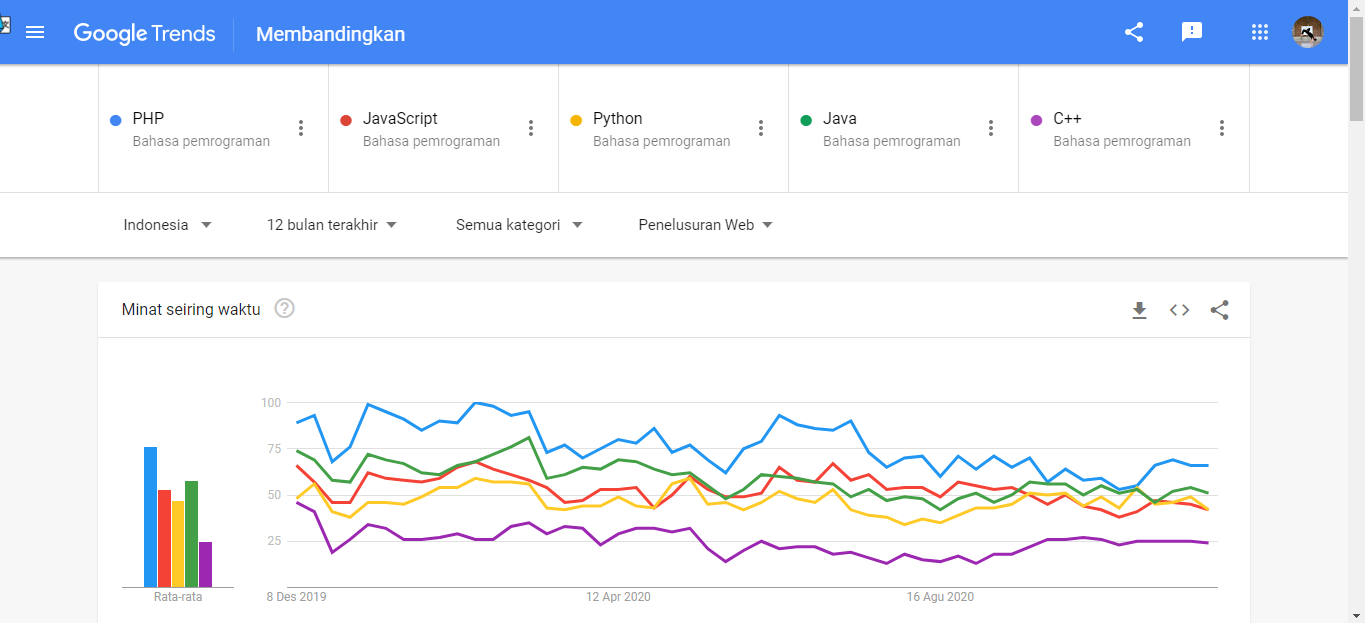Image resolution: width=1365 pixels, height=623 pixels.
Task: Expand the 12 bulan terakhir time dropdown
Action: point(331,224)
